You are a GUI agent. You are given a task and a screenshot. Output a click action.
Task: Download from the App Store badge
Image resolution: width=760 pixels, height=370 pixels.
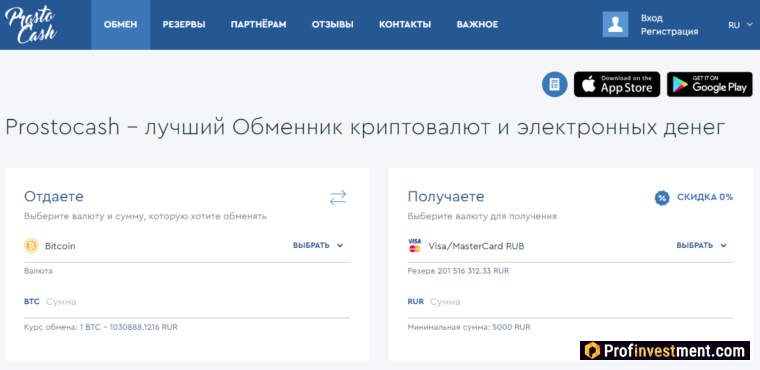click(x=617, y=84)
